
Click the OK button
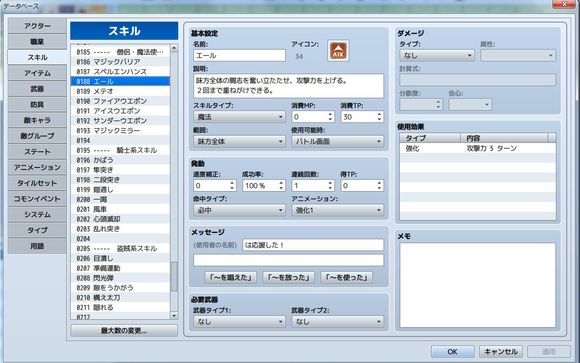coord(452,352)
